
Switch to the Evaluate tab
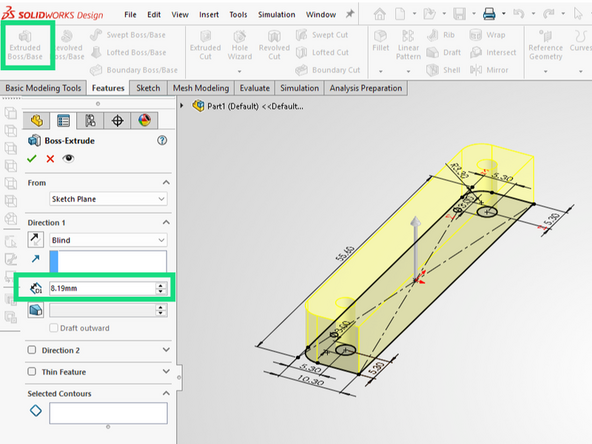pos(255,88)
